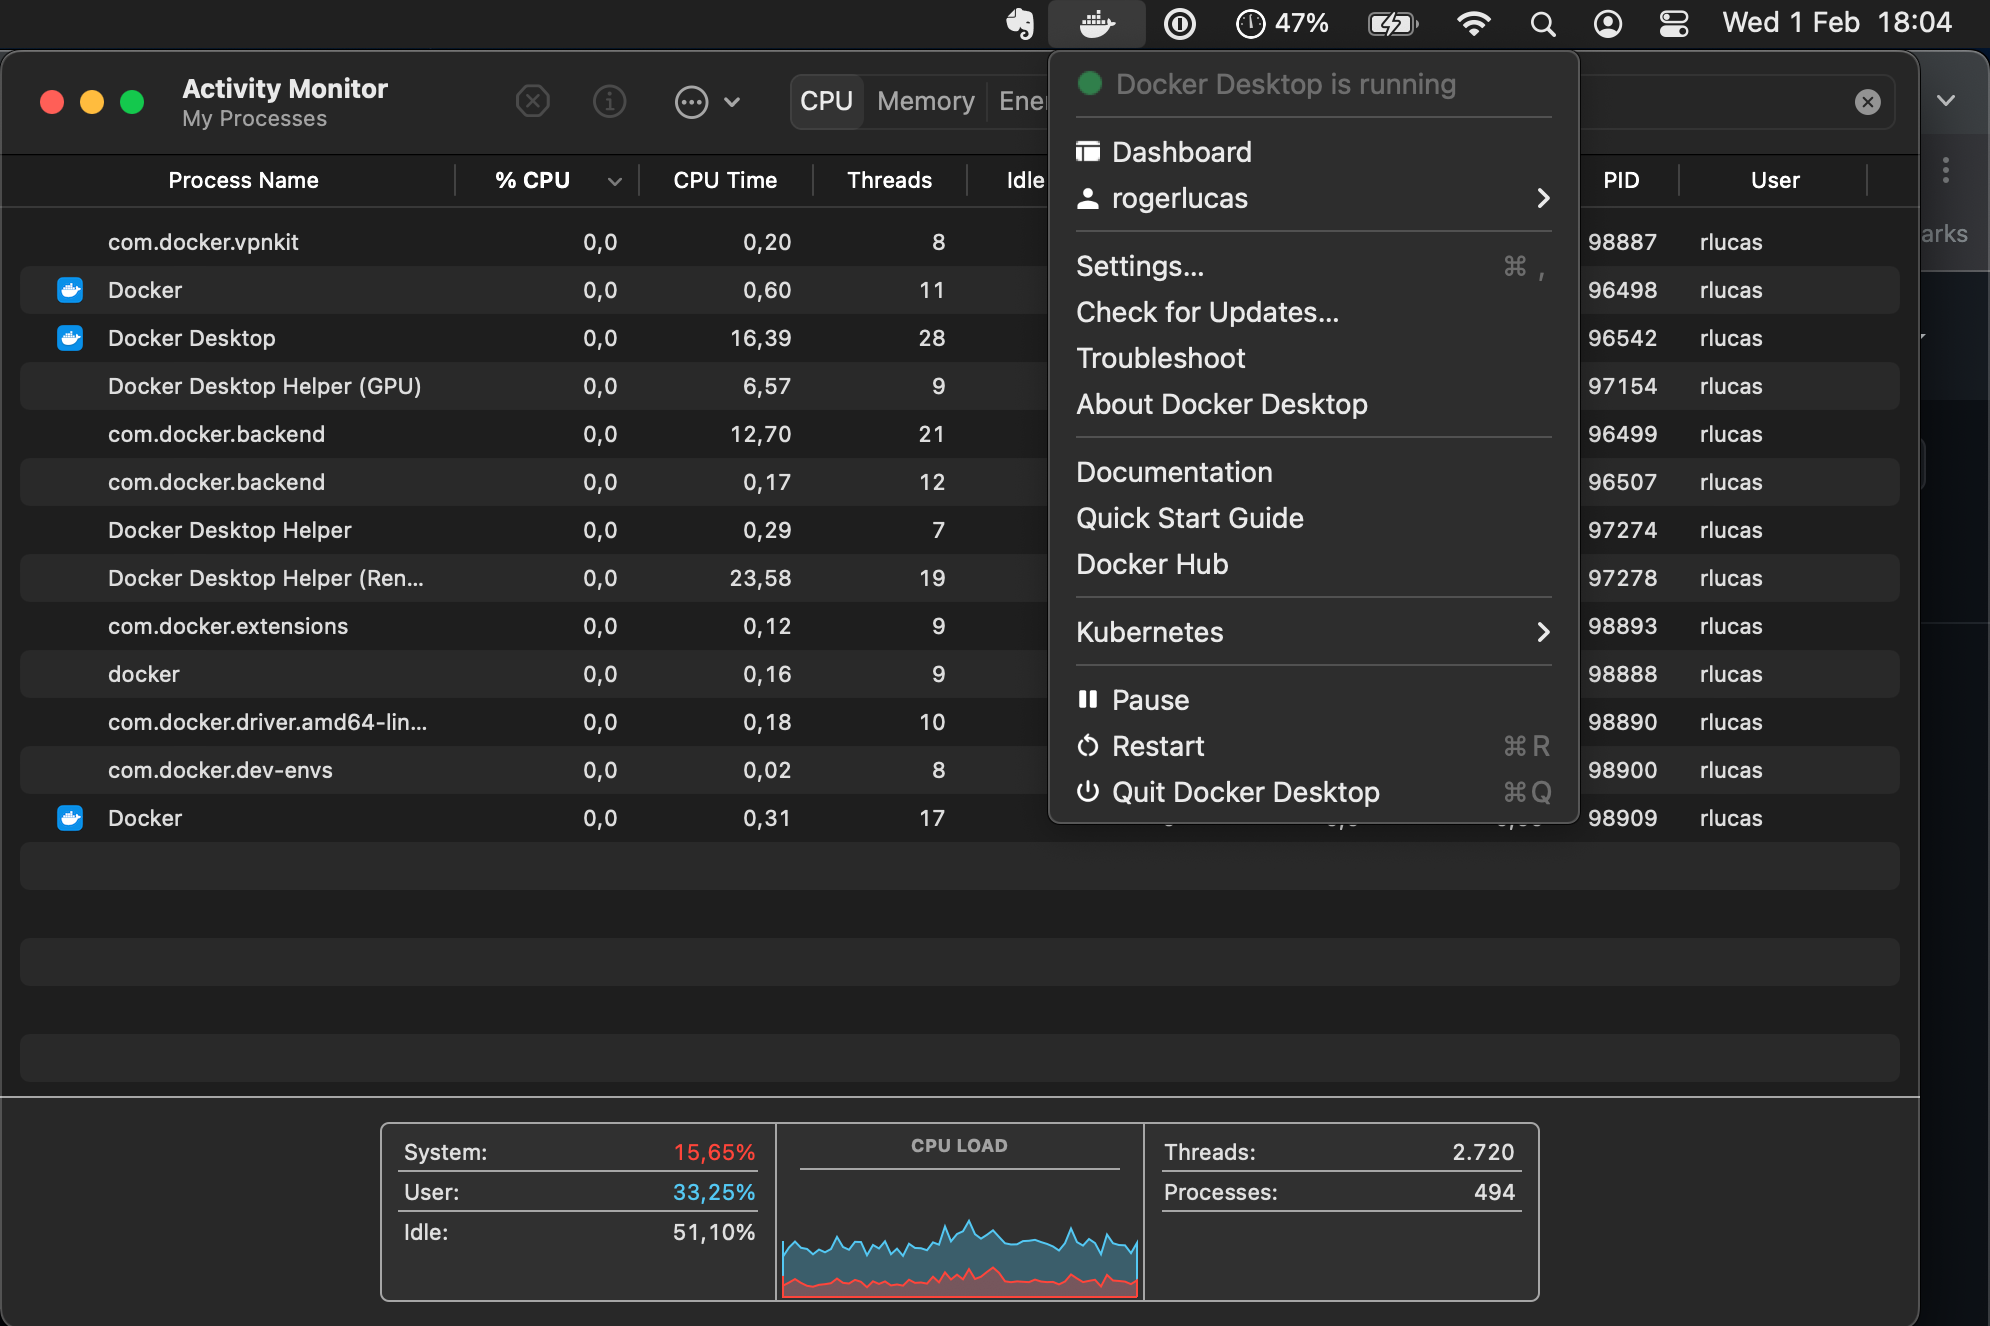The width and height of the screenshot is (1990, 1326).
Task: Select Troubleshoot in the Docker menu
Action: (x=1160, y=358)
